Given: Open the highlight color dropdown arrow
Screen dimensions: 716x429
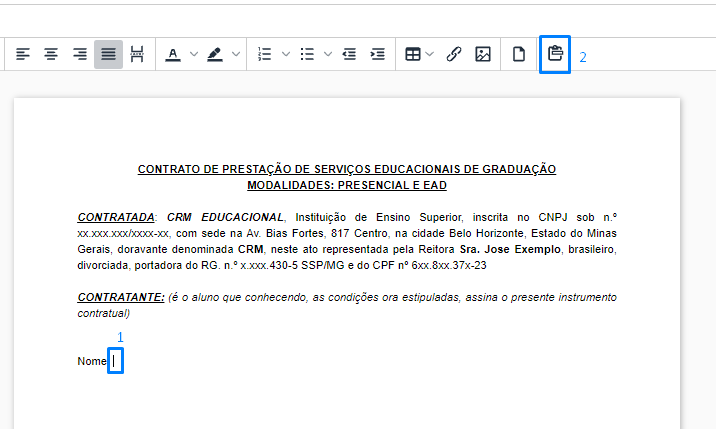Looking at the screenshot, I should tap(236, 54).
